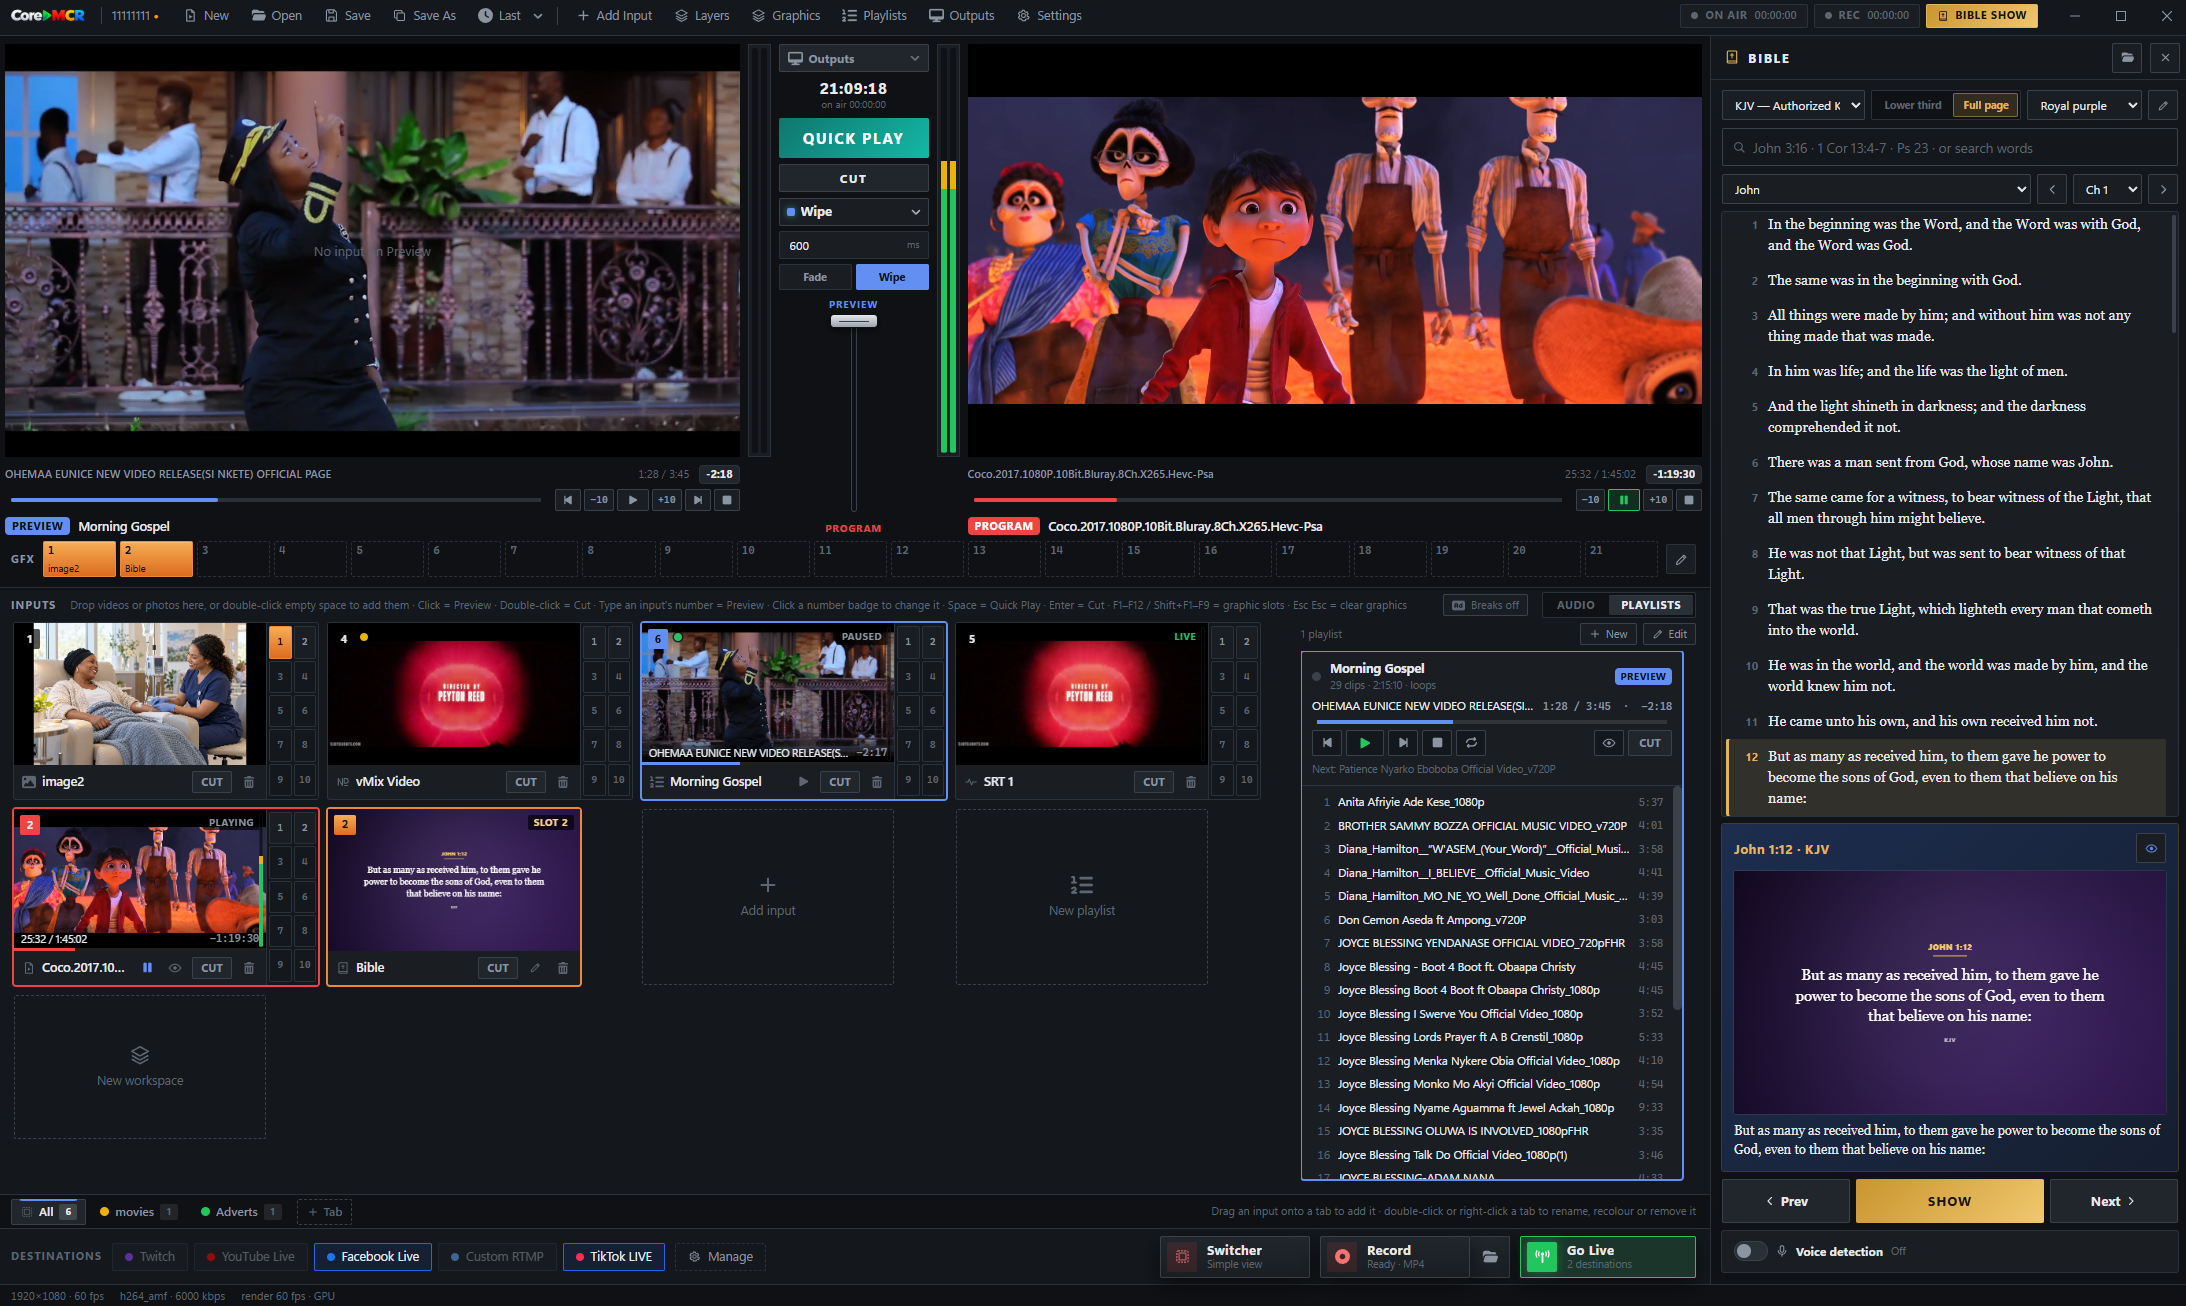2186x1306 pixels.
Task: Open the Ch 1 chapter dropdown
Action: coord(2108,189)
